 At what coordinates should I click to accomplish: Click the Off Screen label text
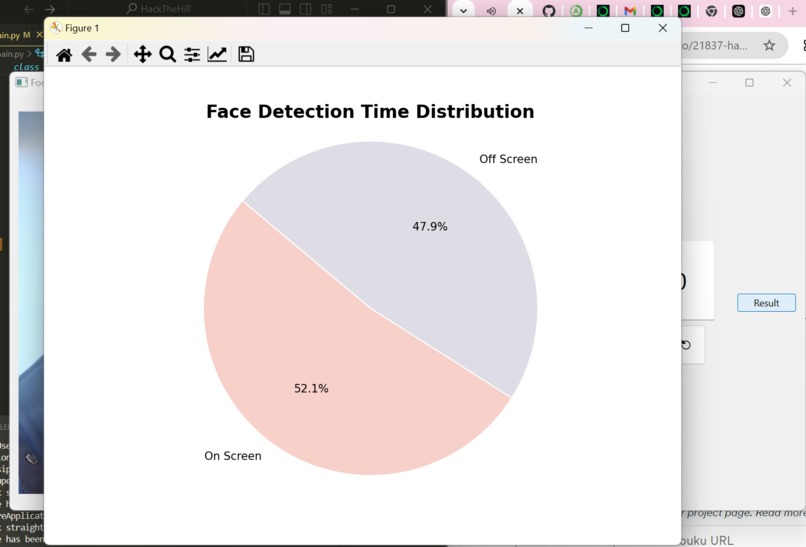(508, 159)
